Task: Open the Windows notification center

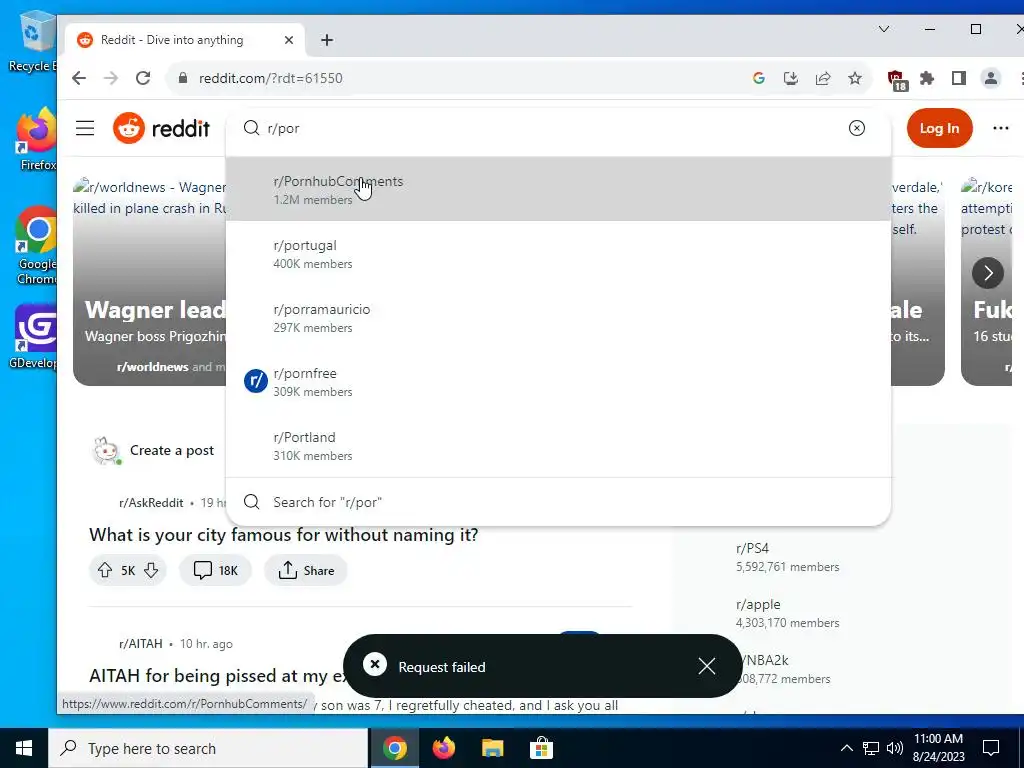Action: (x=991, y=748)
